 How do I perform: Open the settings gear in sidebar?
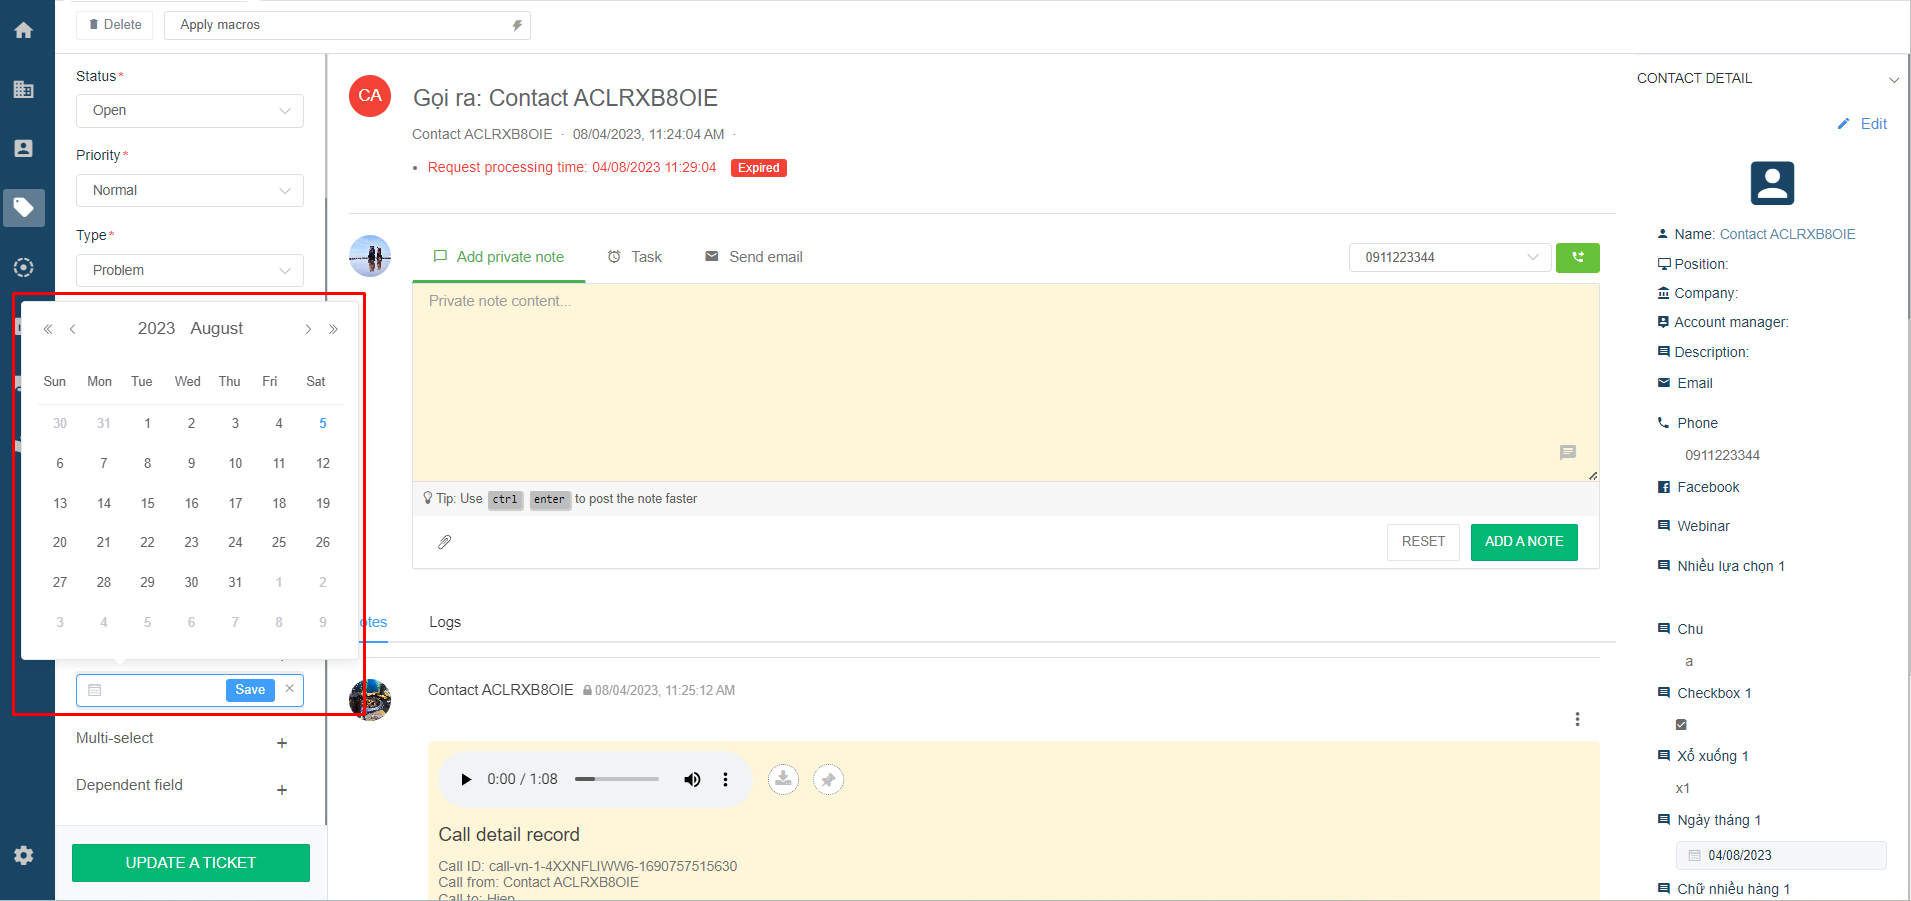24,855
